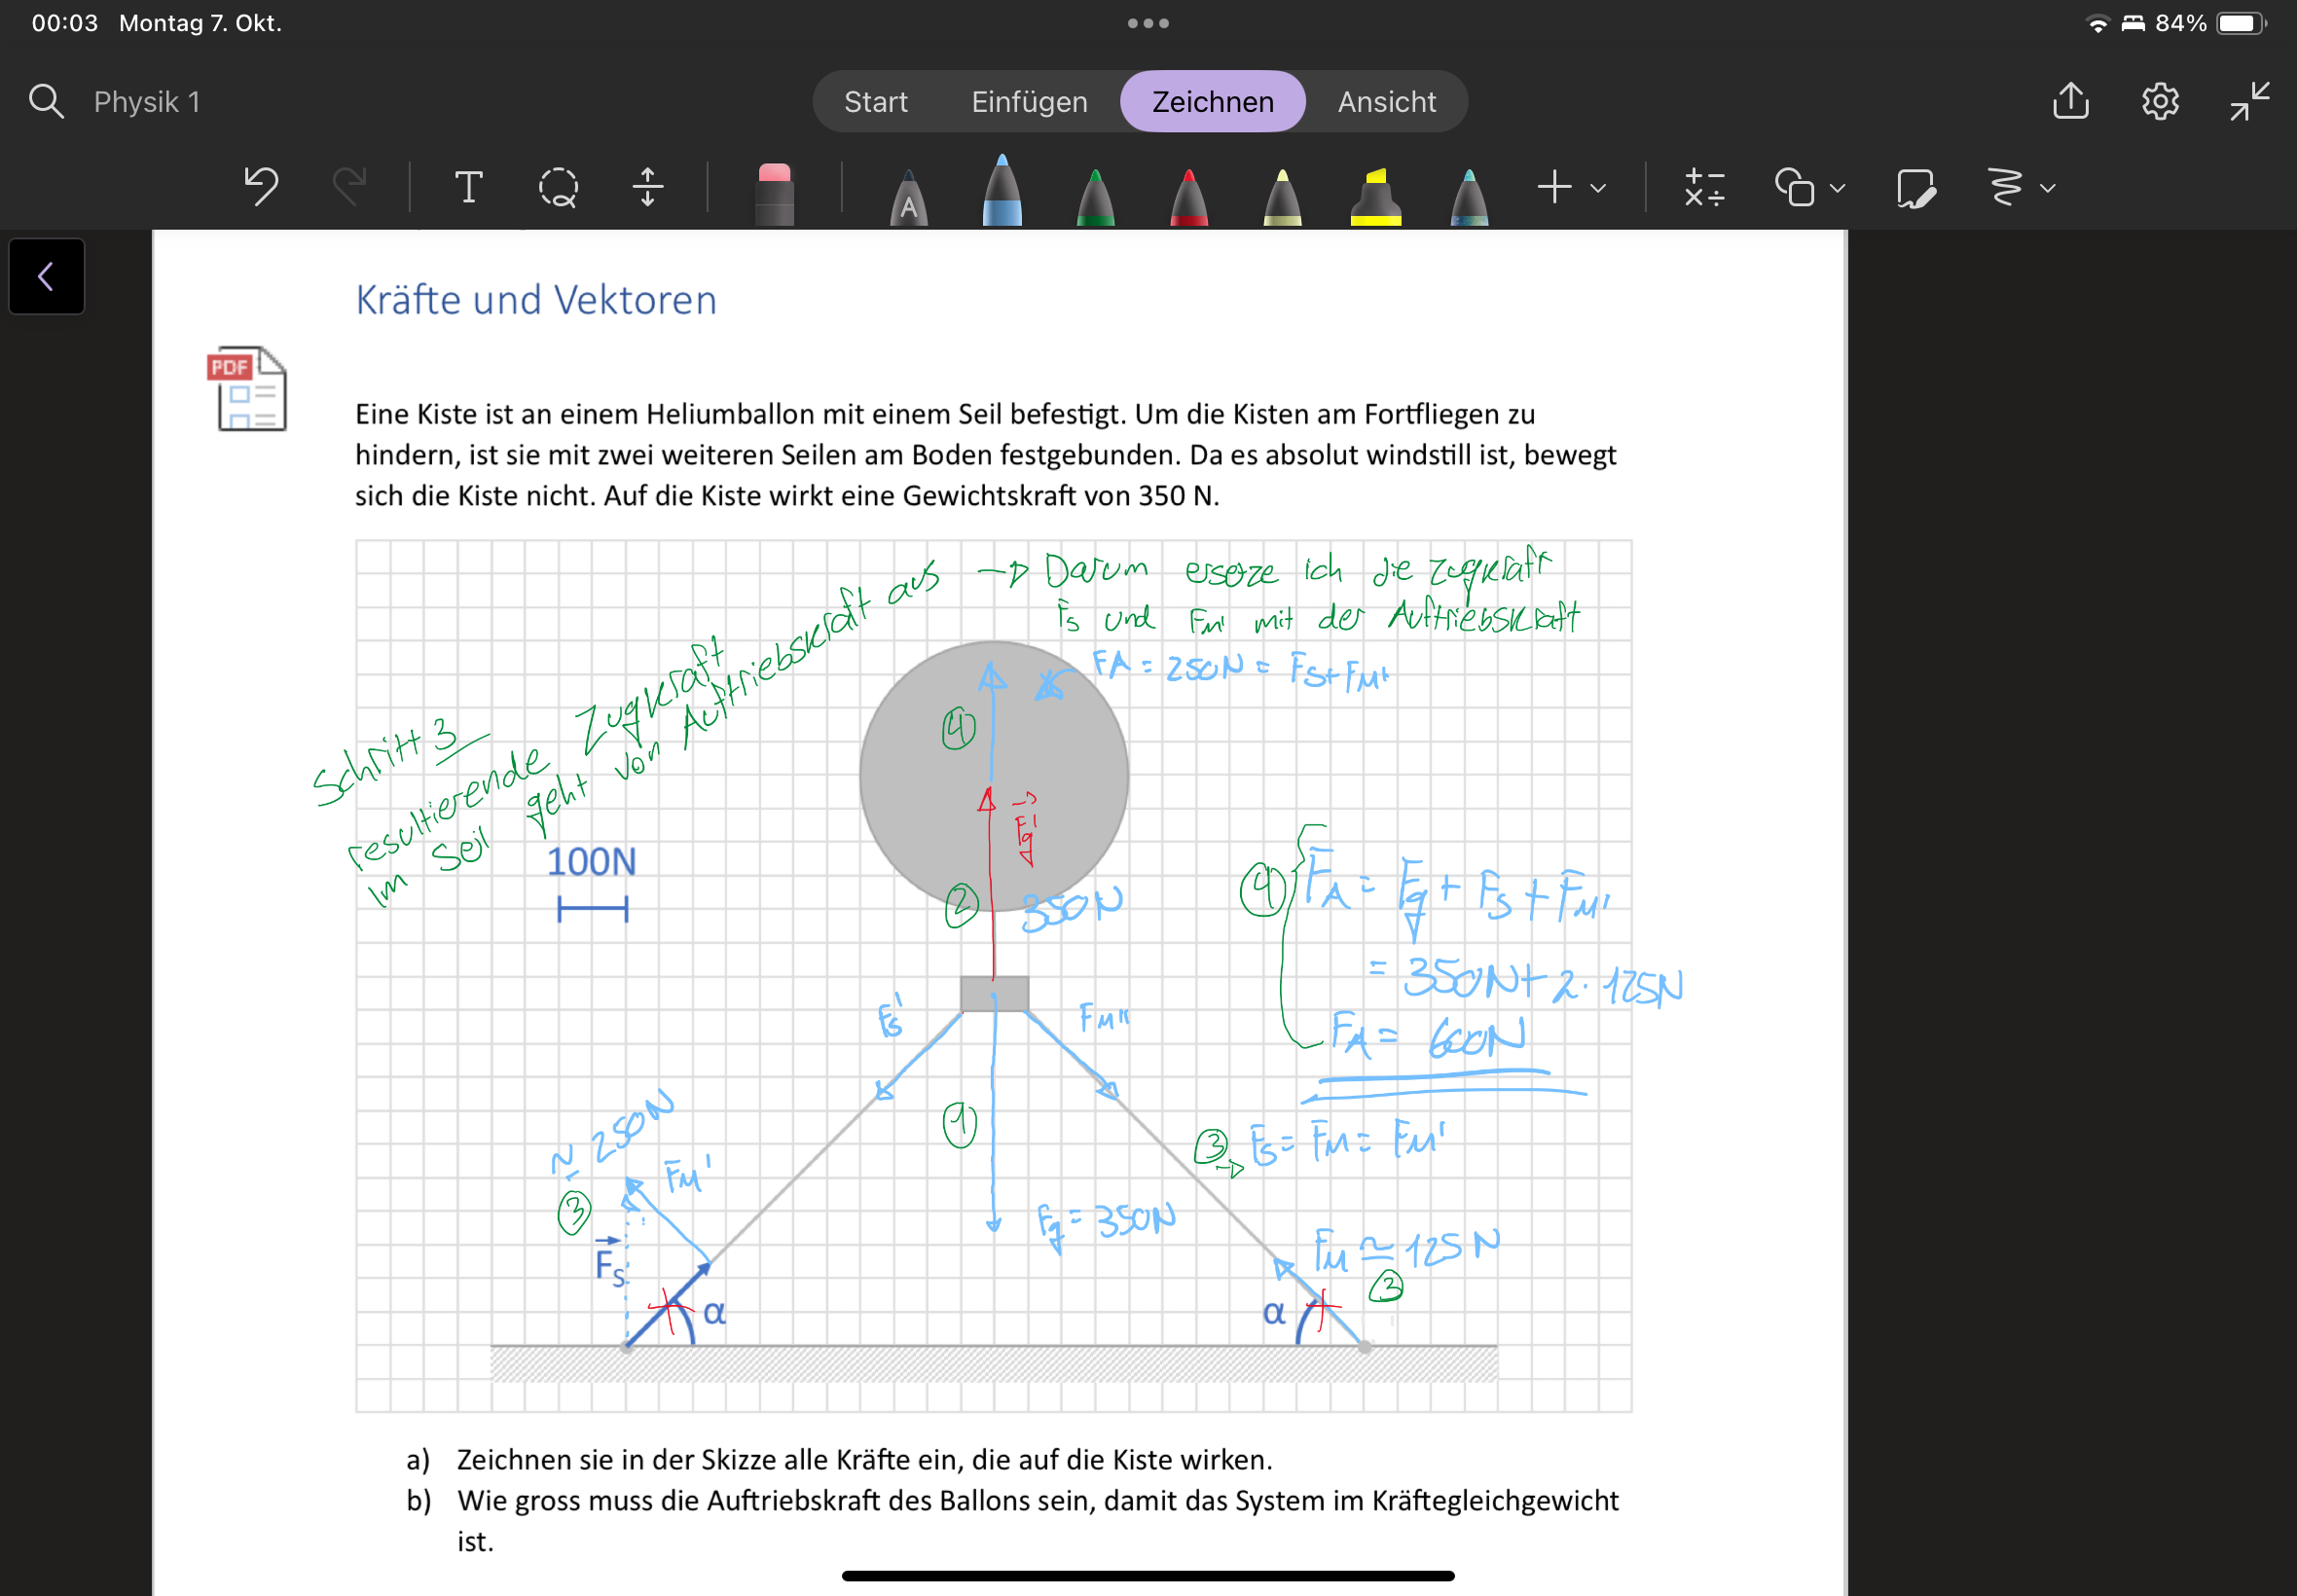This screenshot has width=2297, height=1596.
Task: Go back using the left chevron button
Action: 46,276
